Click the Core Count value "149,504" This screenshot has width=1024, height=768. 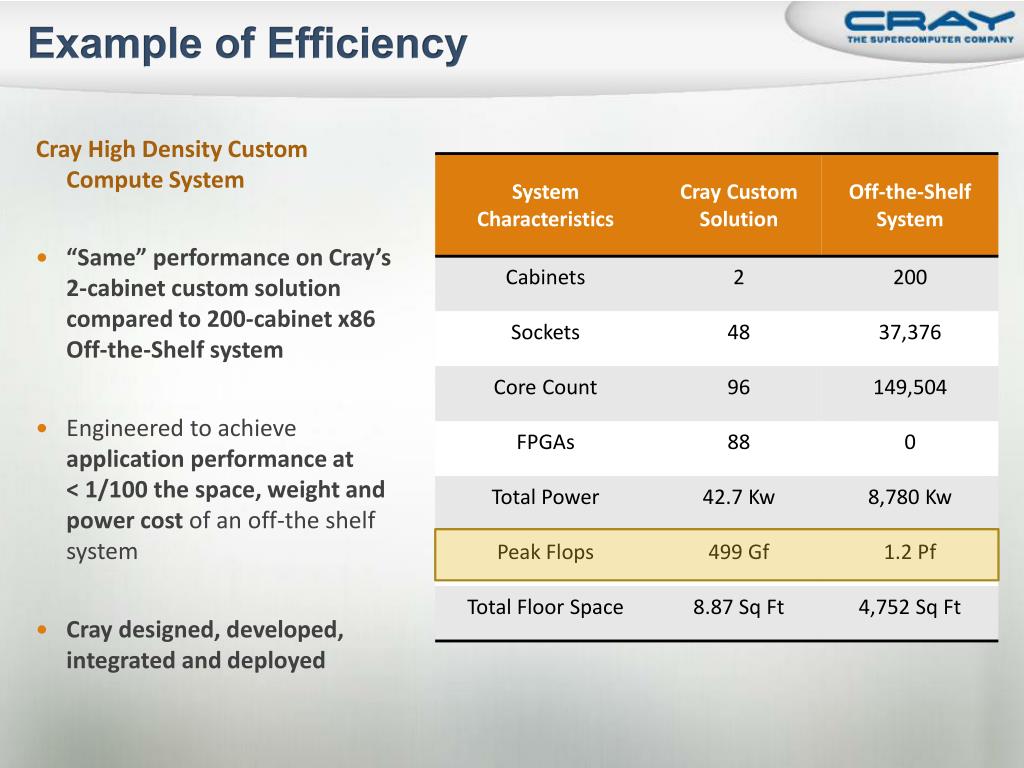coord(910,387)
